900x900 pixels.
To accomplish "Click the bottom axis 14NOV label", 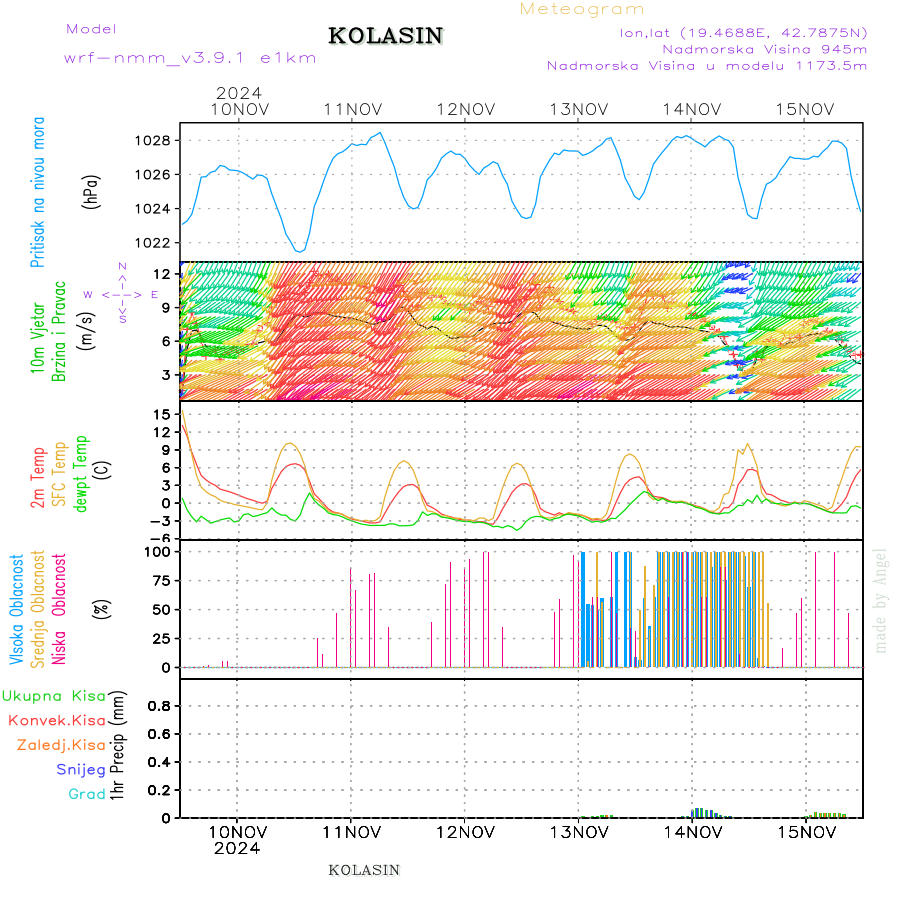I will point(693,832).
